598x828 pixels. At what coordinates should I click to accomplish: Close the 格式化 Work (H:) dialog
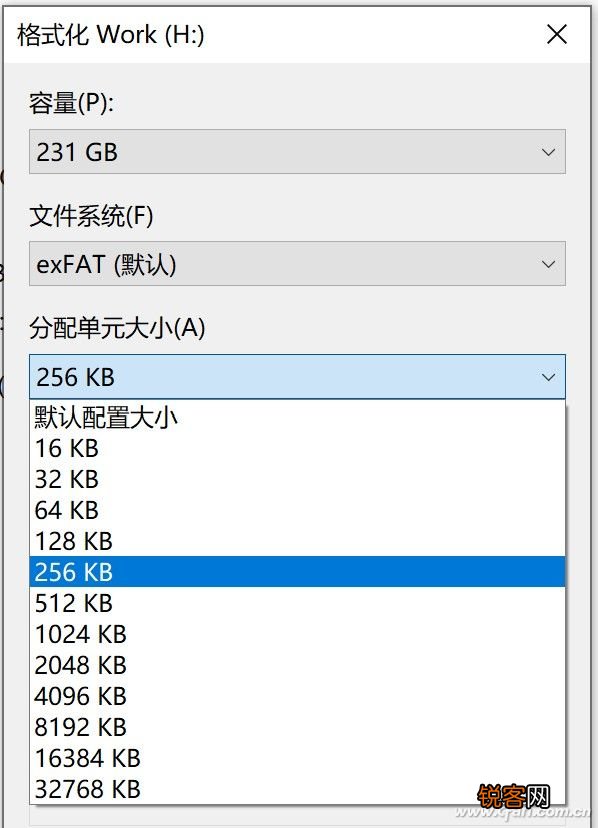(x=557, y=34)
